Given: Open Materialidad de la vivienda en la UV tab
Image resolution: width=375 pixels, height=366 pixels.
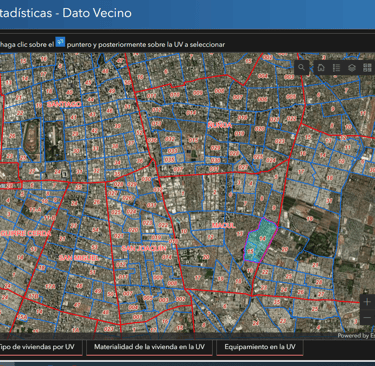Looking at the screenshot, I should pyautogui.click(x=149, y=347).
